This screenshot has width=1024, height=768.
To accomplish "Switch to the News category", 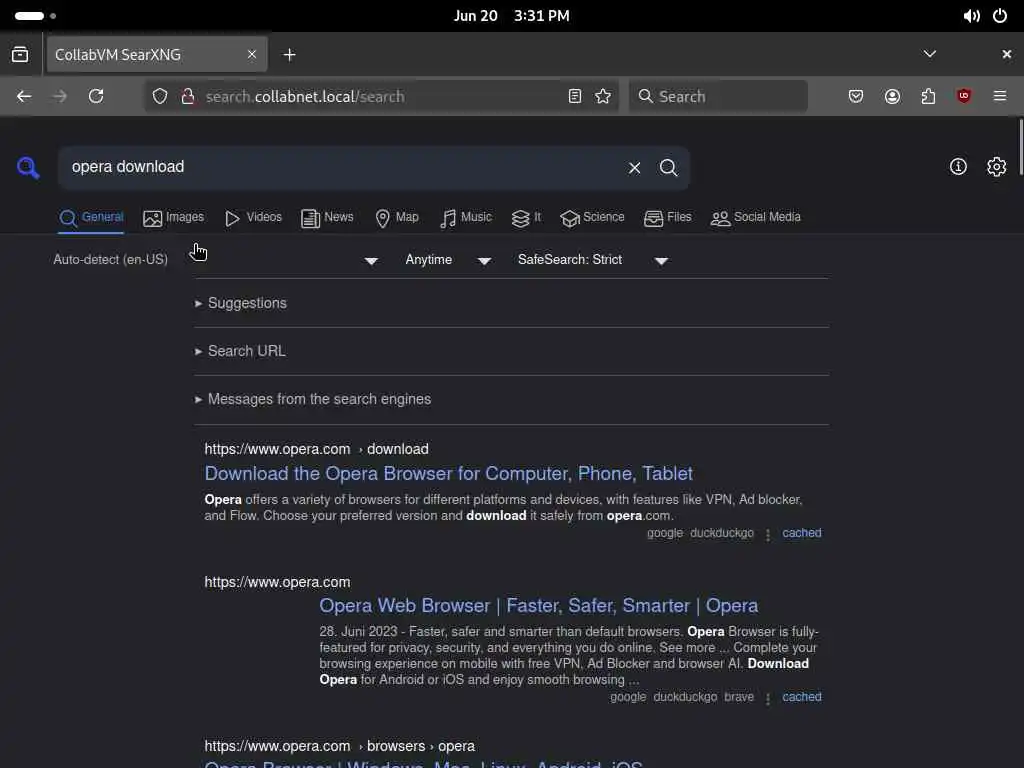I will (327, 217).
